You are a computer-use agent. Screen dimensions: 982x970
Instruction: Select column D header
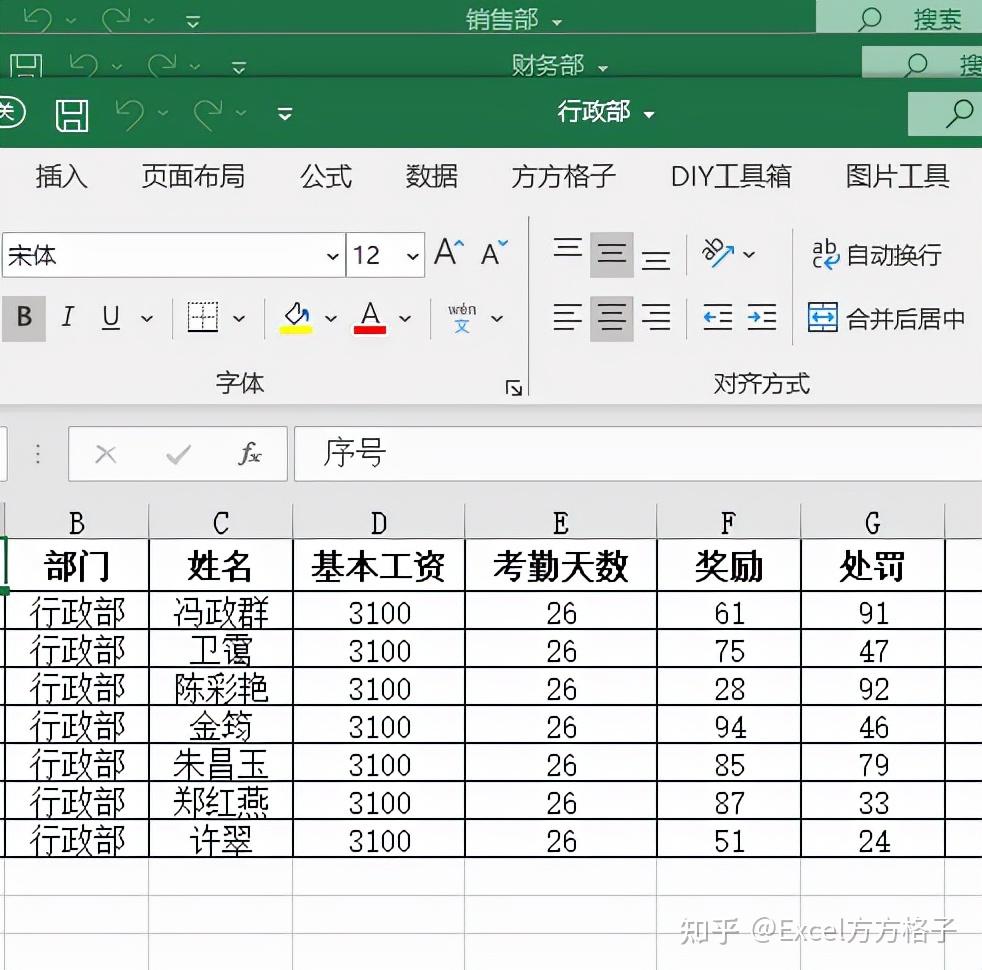tap(379, 523)
